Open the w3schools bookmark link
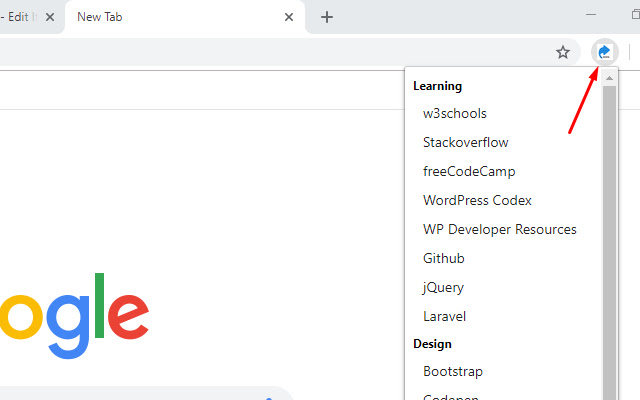Image resolution: width=640 pixels, height=400 pixels. 455,113
